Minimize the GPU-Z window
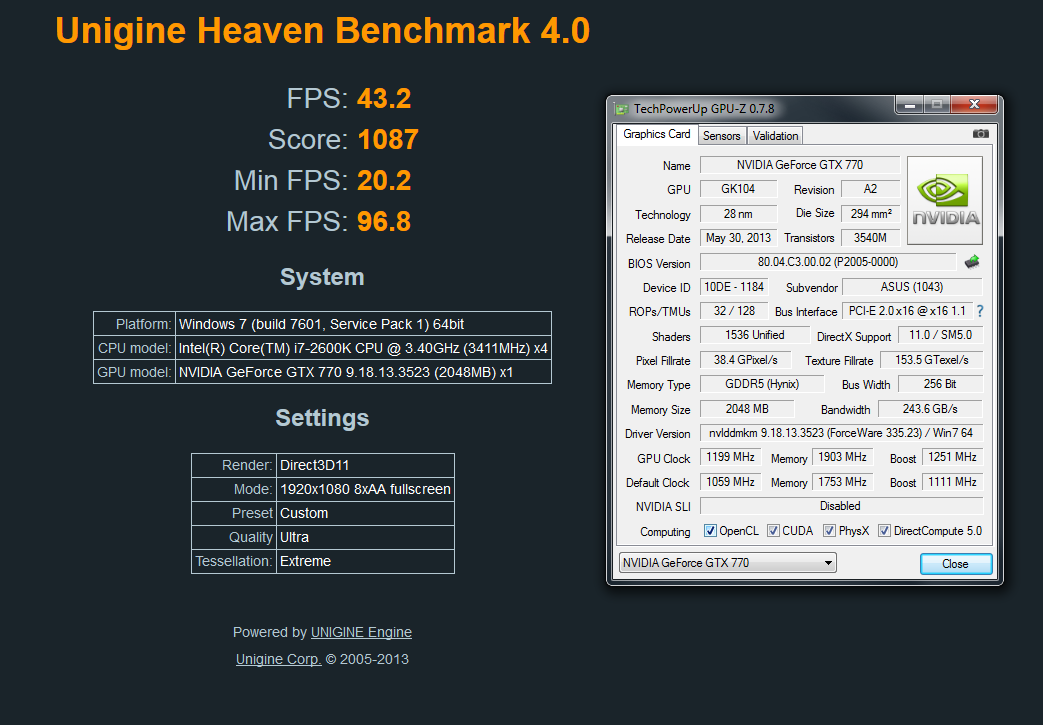Screen dimensions: 1043x725 tap(909, 104)
